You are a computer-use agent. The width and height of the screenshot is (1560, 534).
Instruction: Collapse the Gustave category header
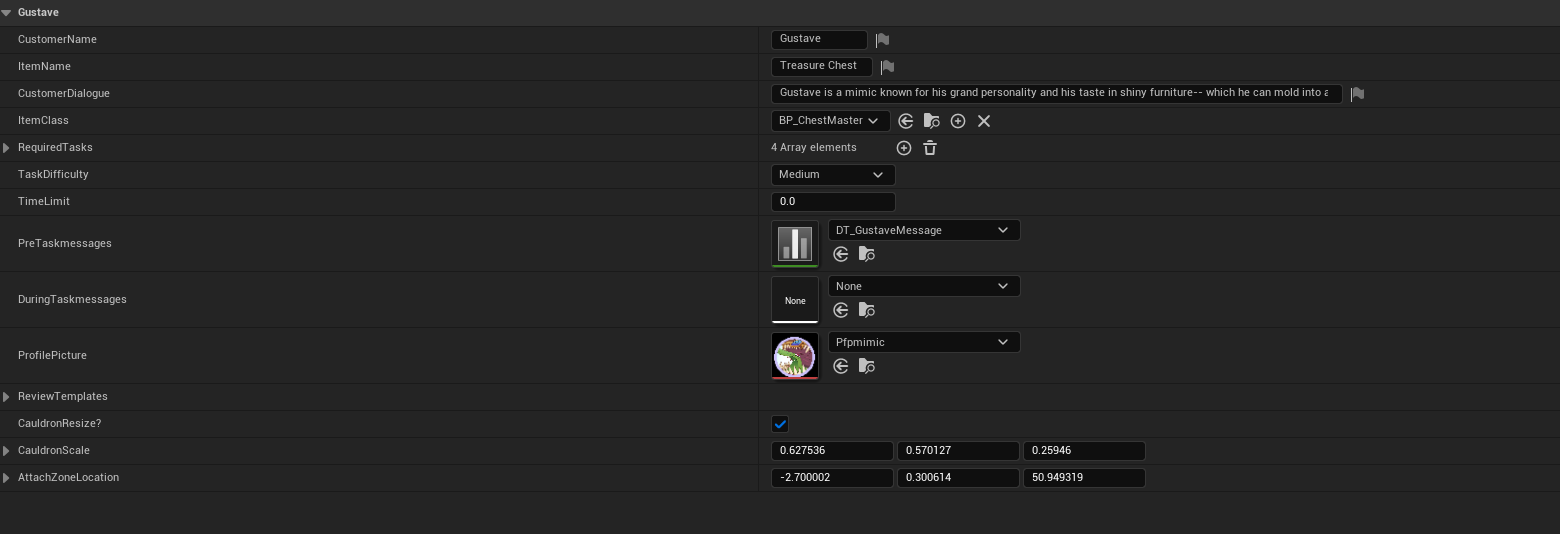click(x=7, y=13)
